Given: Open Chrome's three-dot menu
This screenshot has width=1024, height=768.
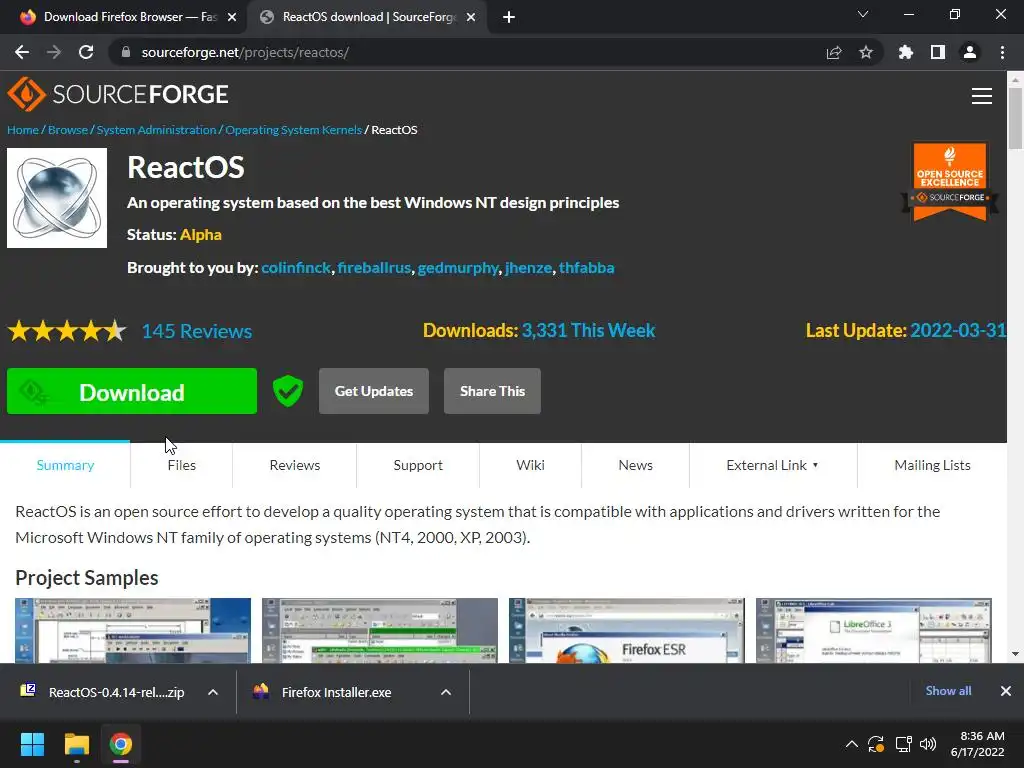Looking at the screenshot, I should [x=1002, y=52].
